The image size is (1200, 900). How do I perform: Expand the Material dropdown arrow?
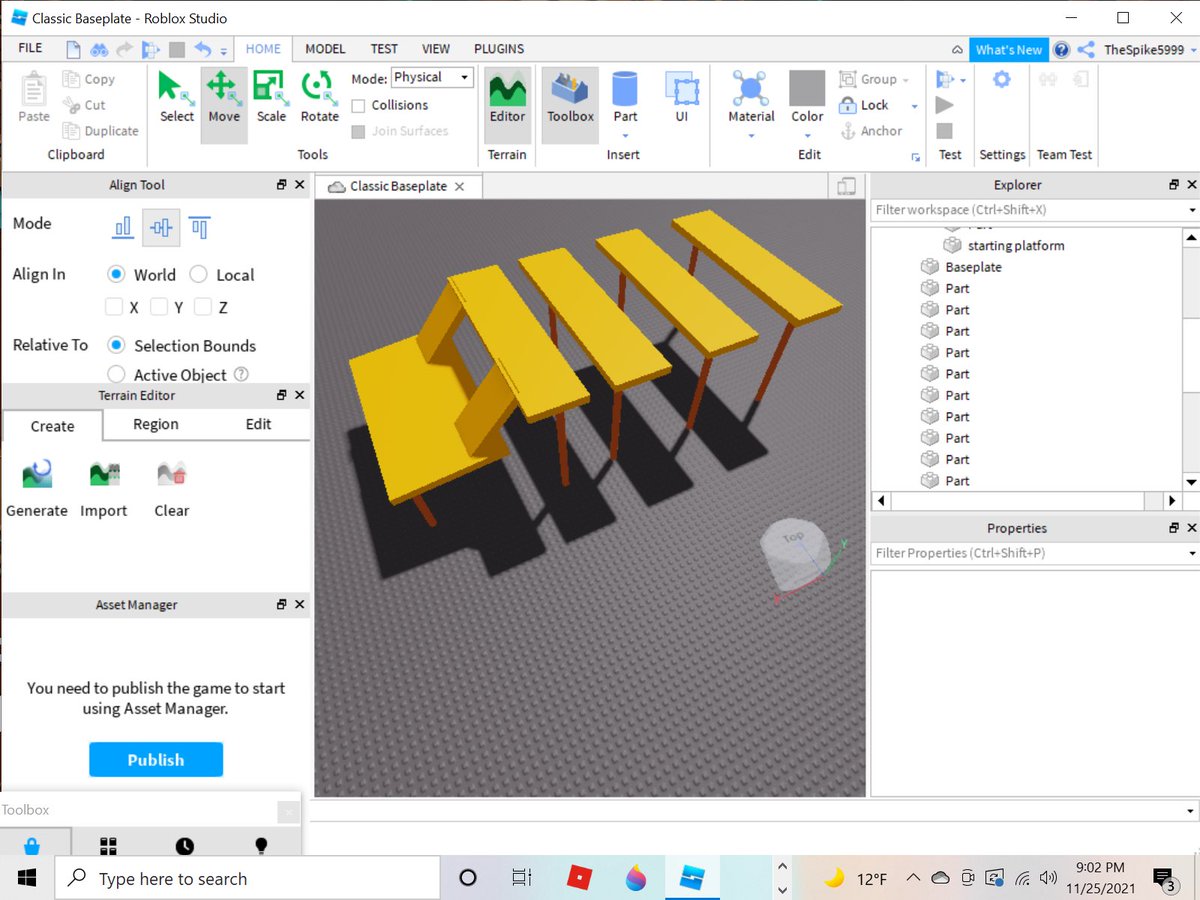coord(751,136)
